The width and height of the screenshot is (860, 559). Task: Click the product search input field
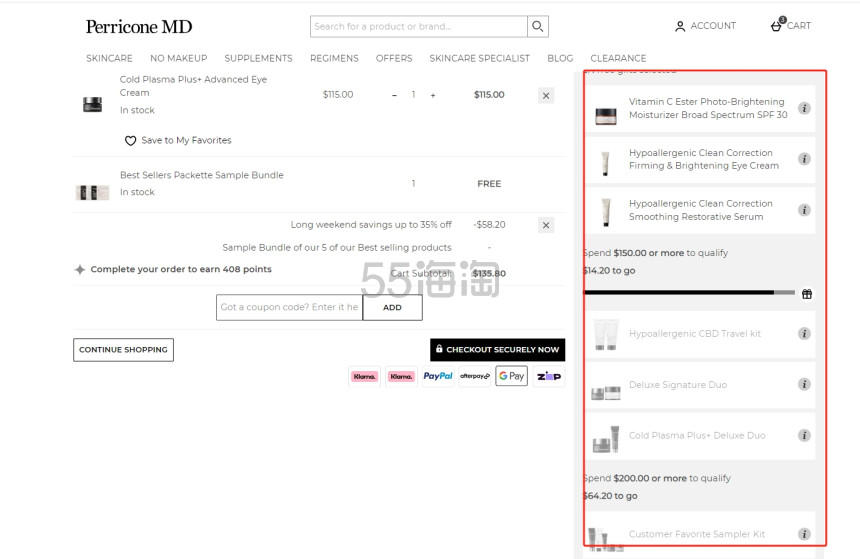click(418, 26)
